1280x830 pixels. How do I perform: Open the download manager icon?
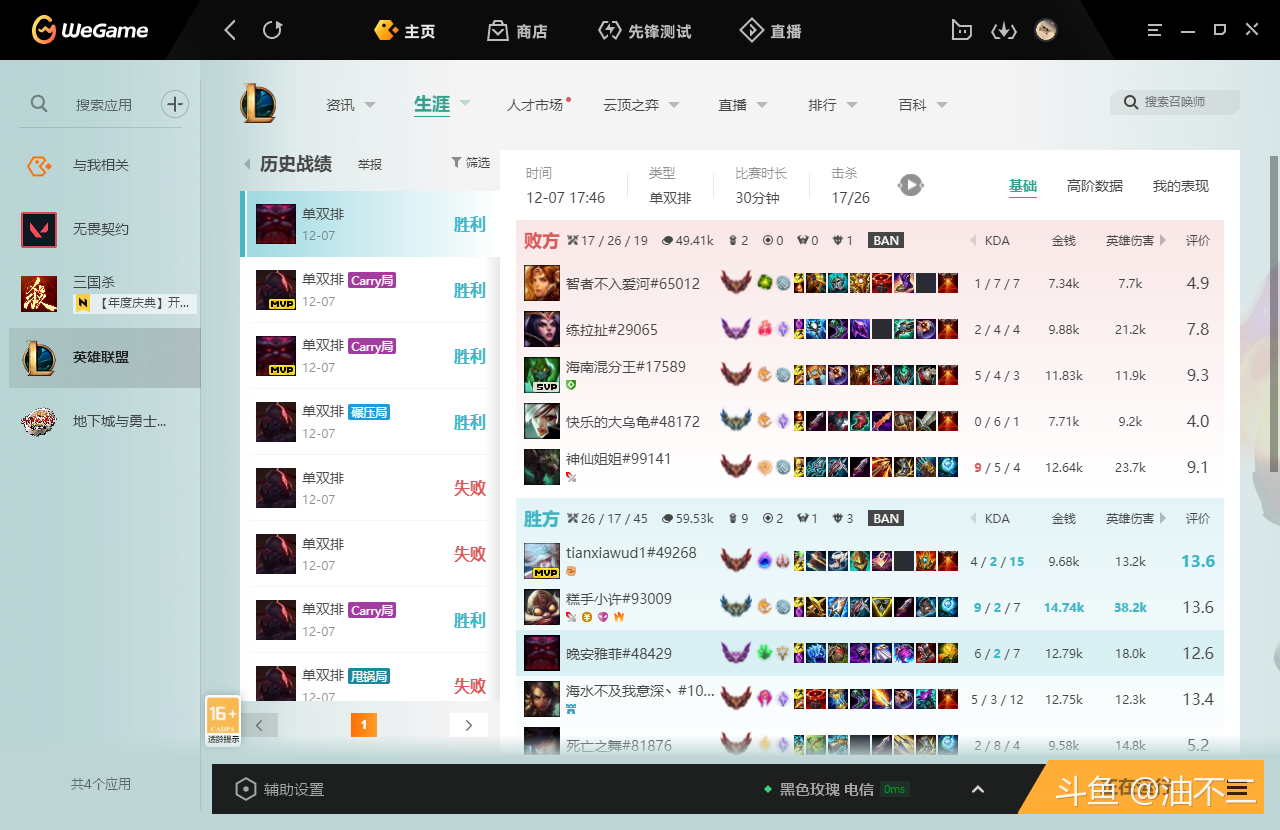pyautogui.click(x=1003, y=30)
